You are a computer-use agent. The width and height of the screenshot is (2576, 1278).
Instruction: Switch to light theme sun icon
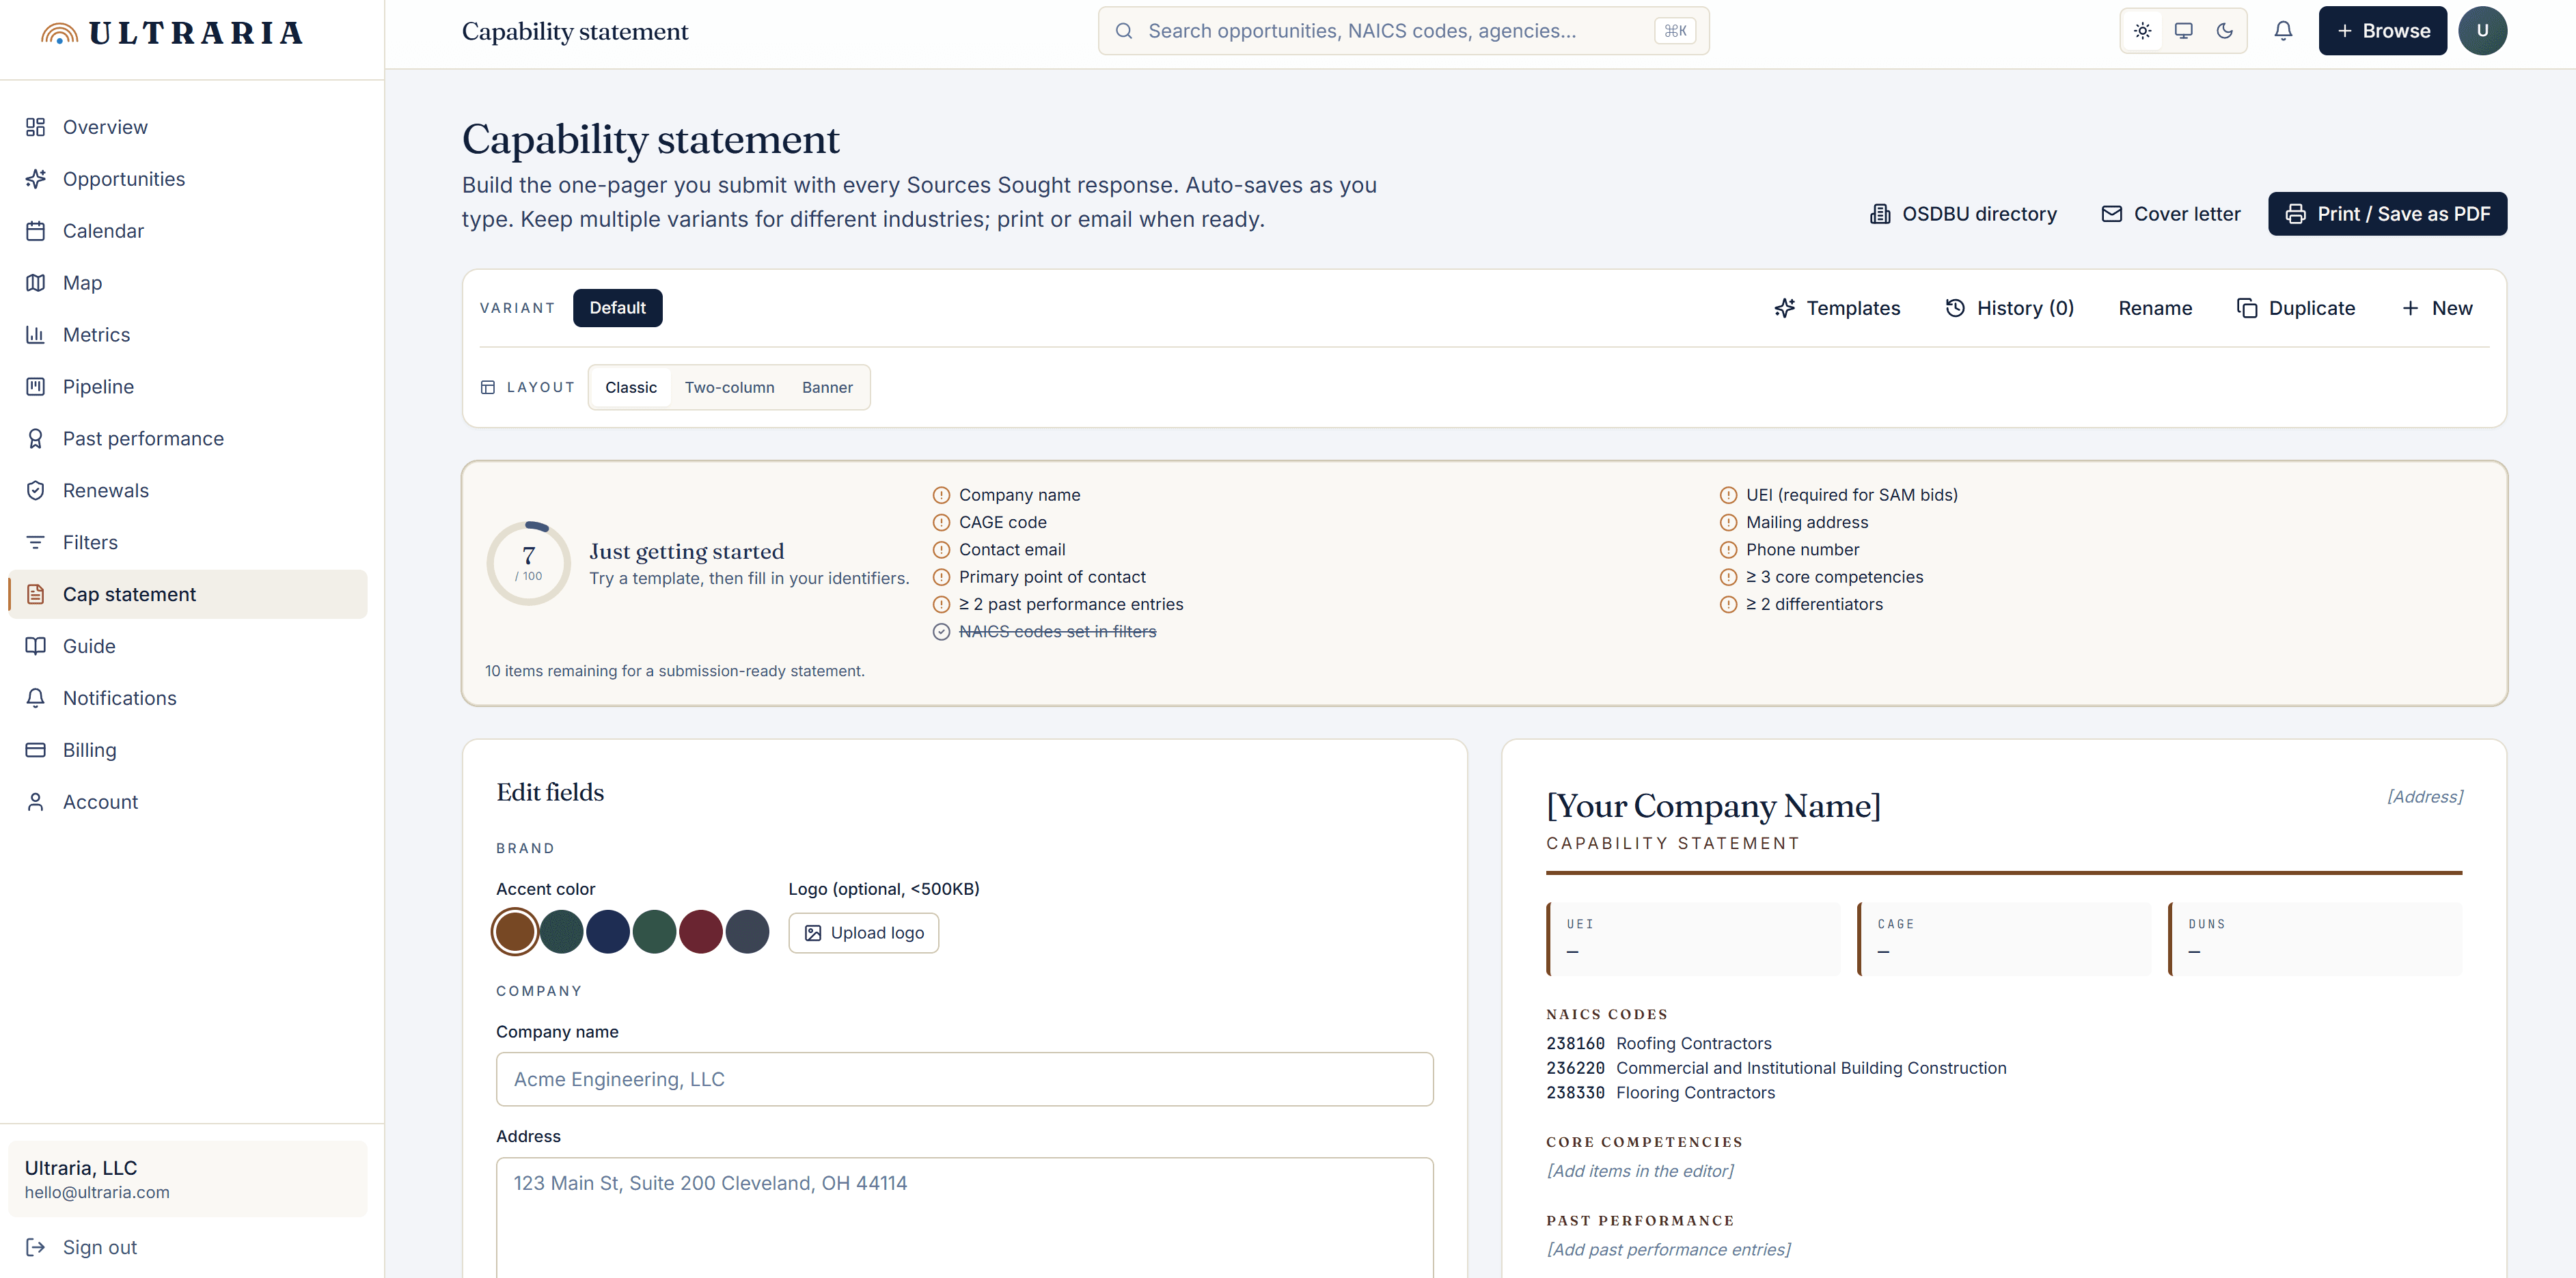(2142, 31)
